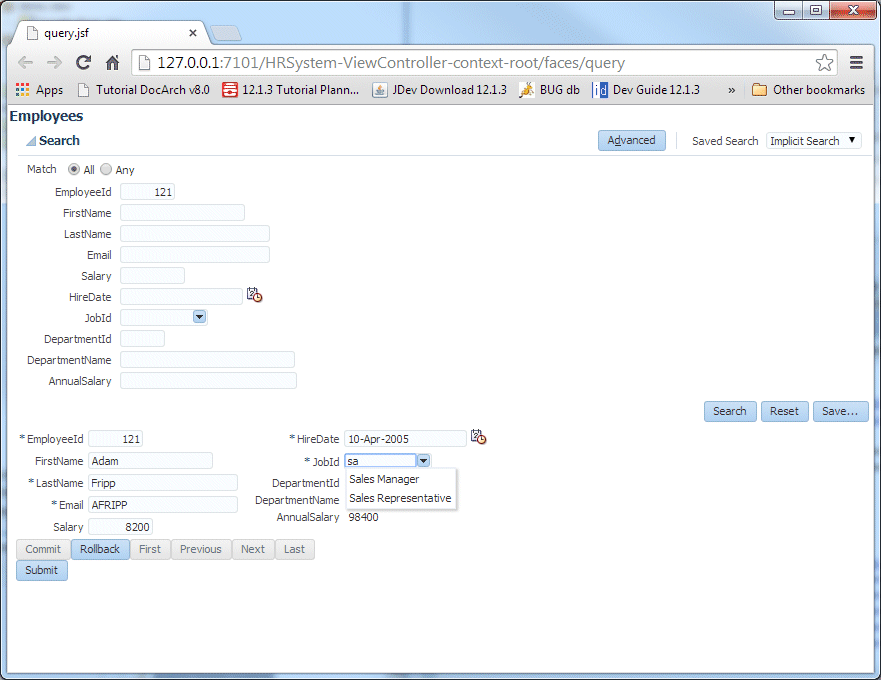Open the search HireDate calendar picker
The width and height of the screenshot is (881, 680).
[255, 295]
